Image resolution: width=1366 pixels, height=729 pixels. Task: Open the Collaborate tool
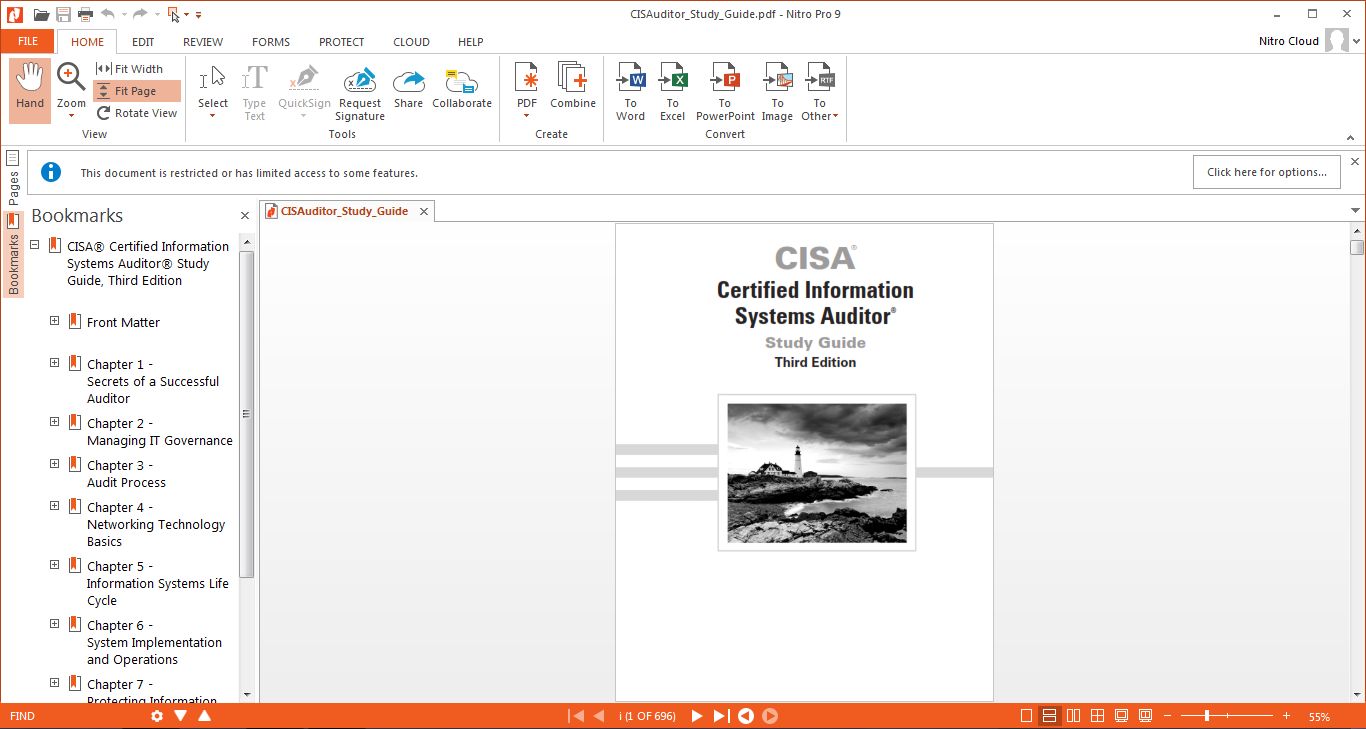pos(462,90)
